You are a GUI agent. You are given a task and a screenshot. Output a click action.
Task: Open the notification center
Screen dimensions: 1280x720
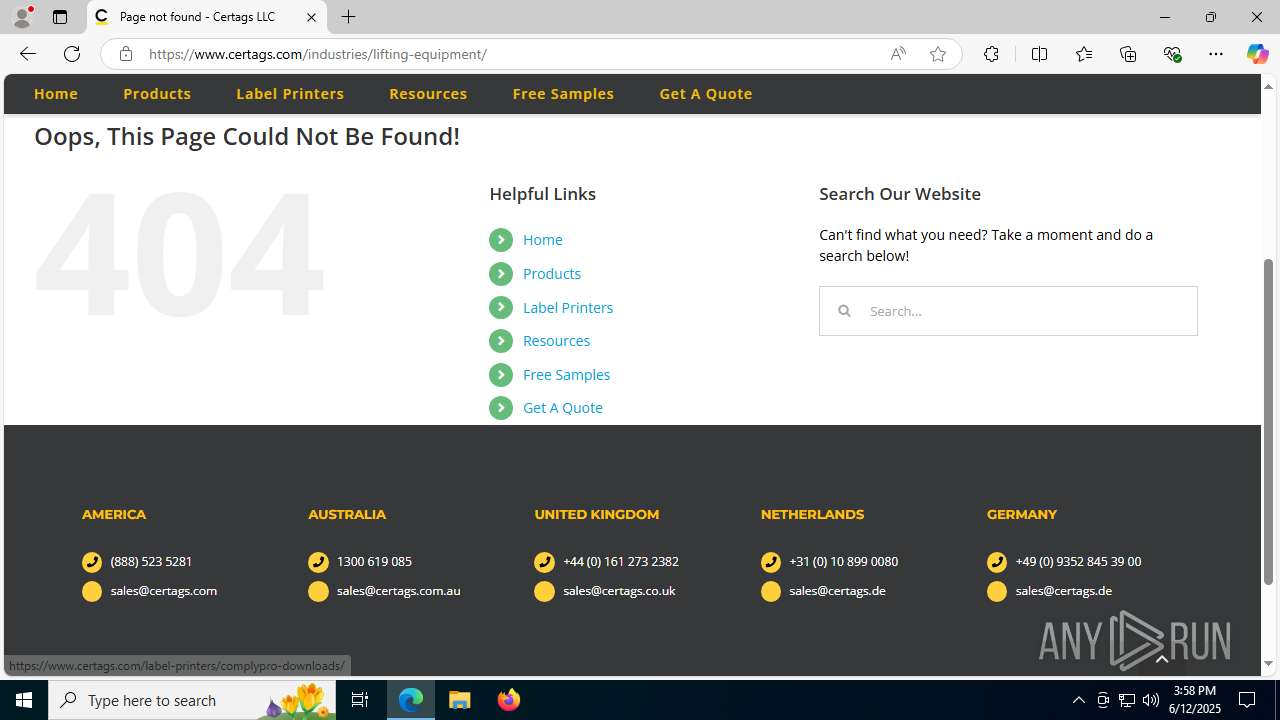coord(1248,700)
